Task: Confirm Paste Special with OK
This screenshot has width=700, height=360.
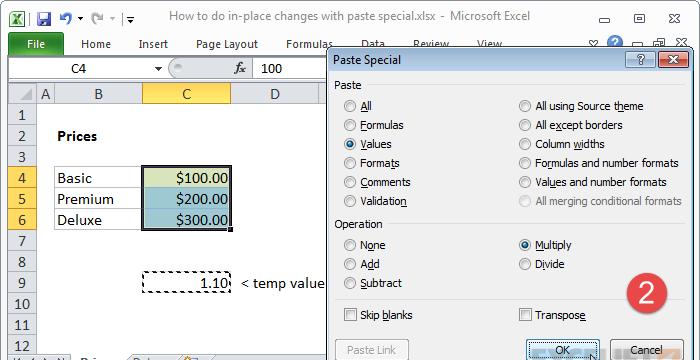Action: point(562,350)
